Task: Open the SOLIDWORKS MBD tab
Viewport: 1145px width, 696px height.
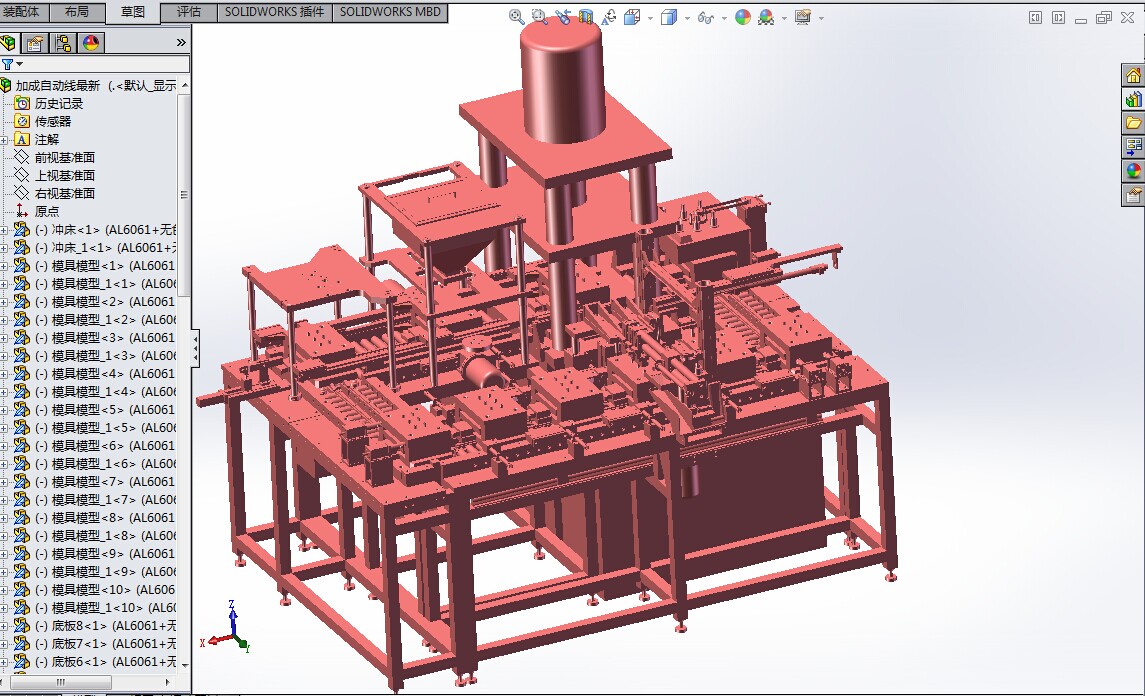Action: point(390,12)
